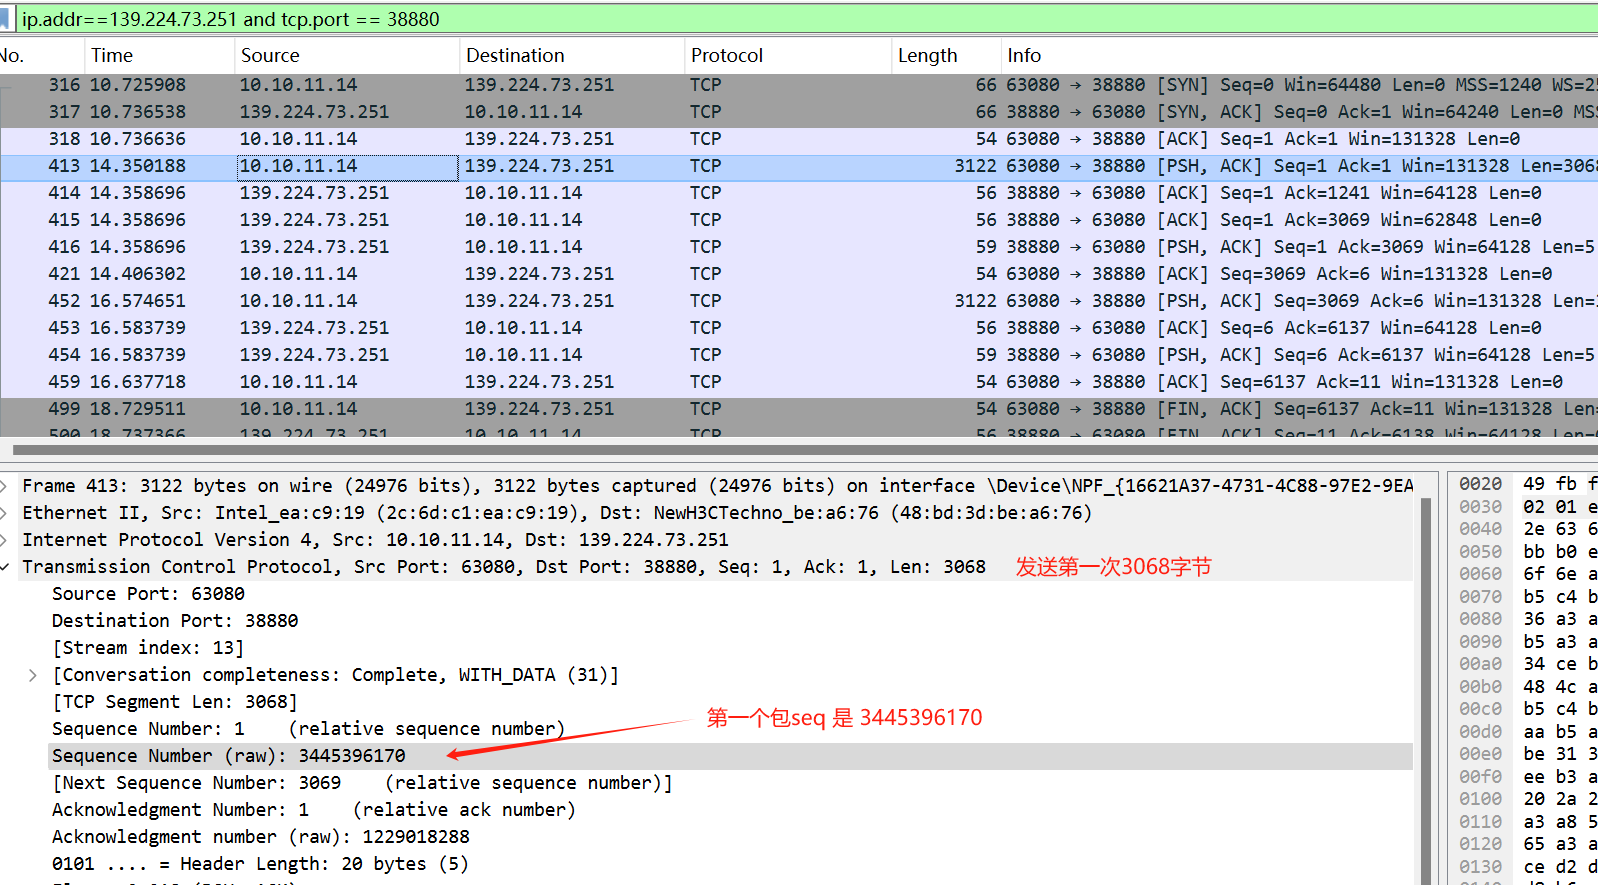Select packet 452 with length 3122
Screen dimensions: 1598x885
[x=799, y=301]
